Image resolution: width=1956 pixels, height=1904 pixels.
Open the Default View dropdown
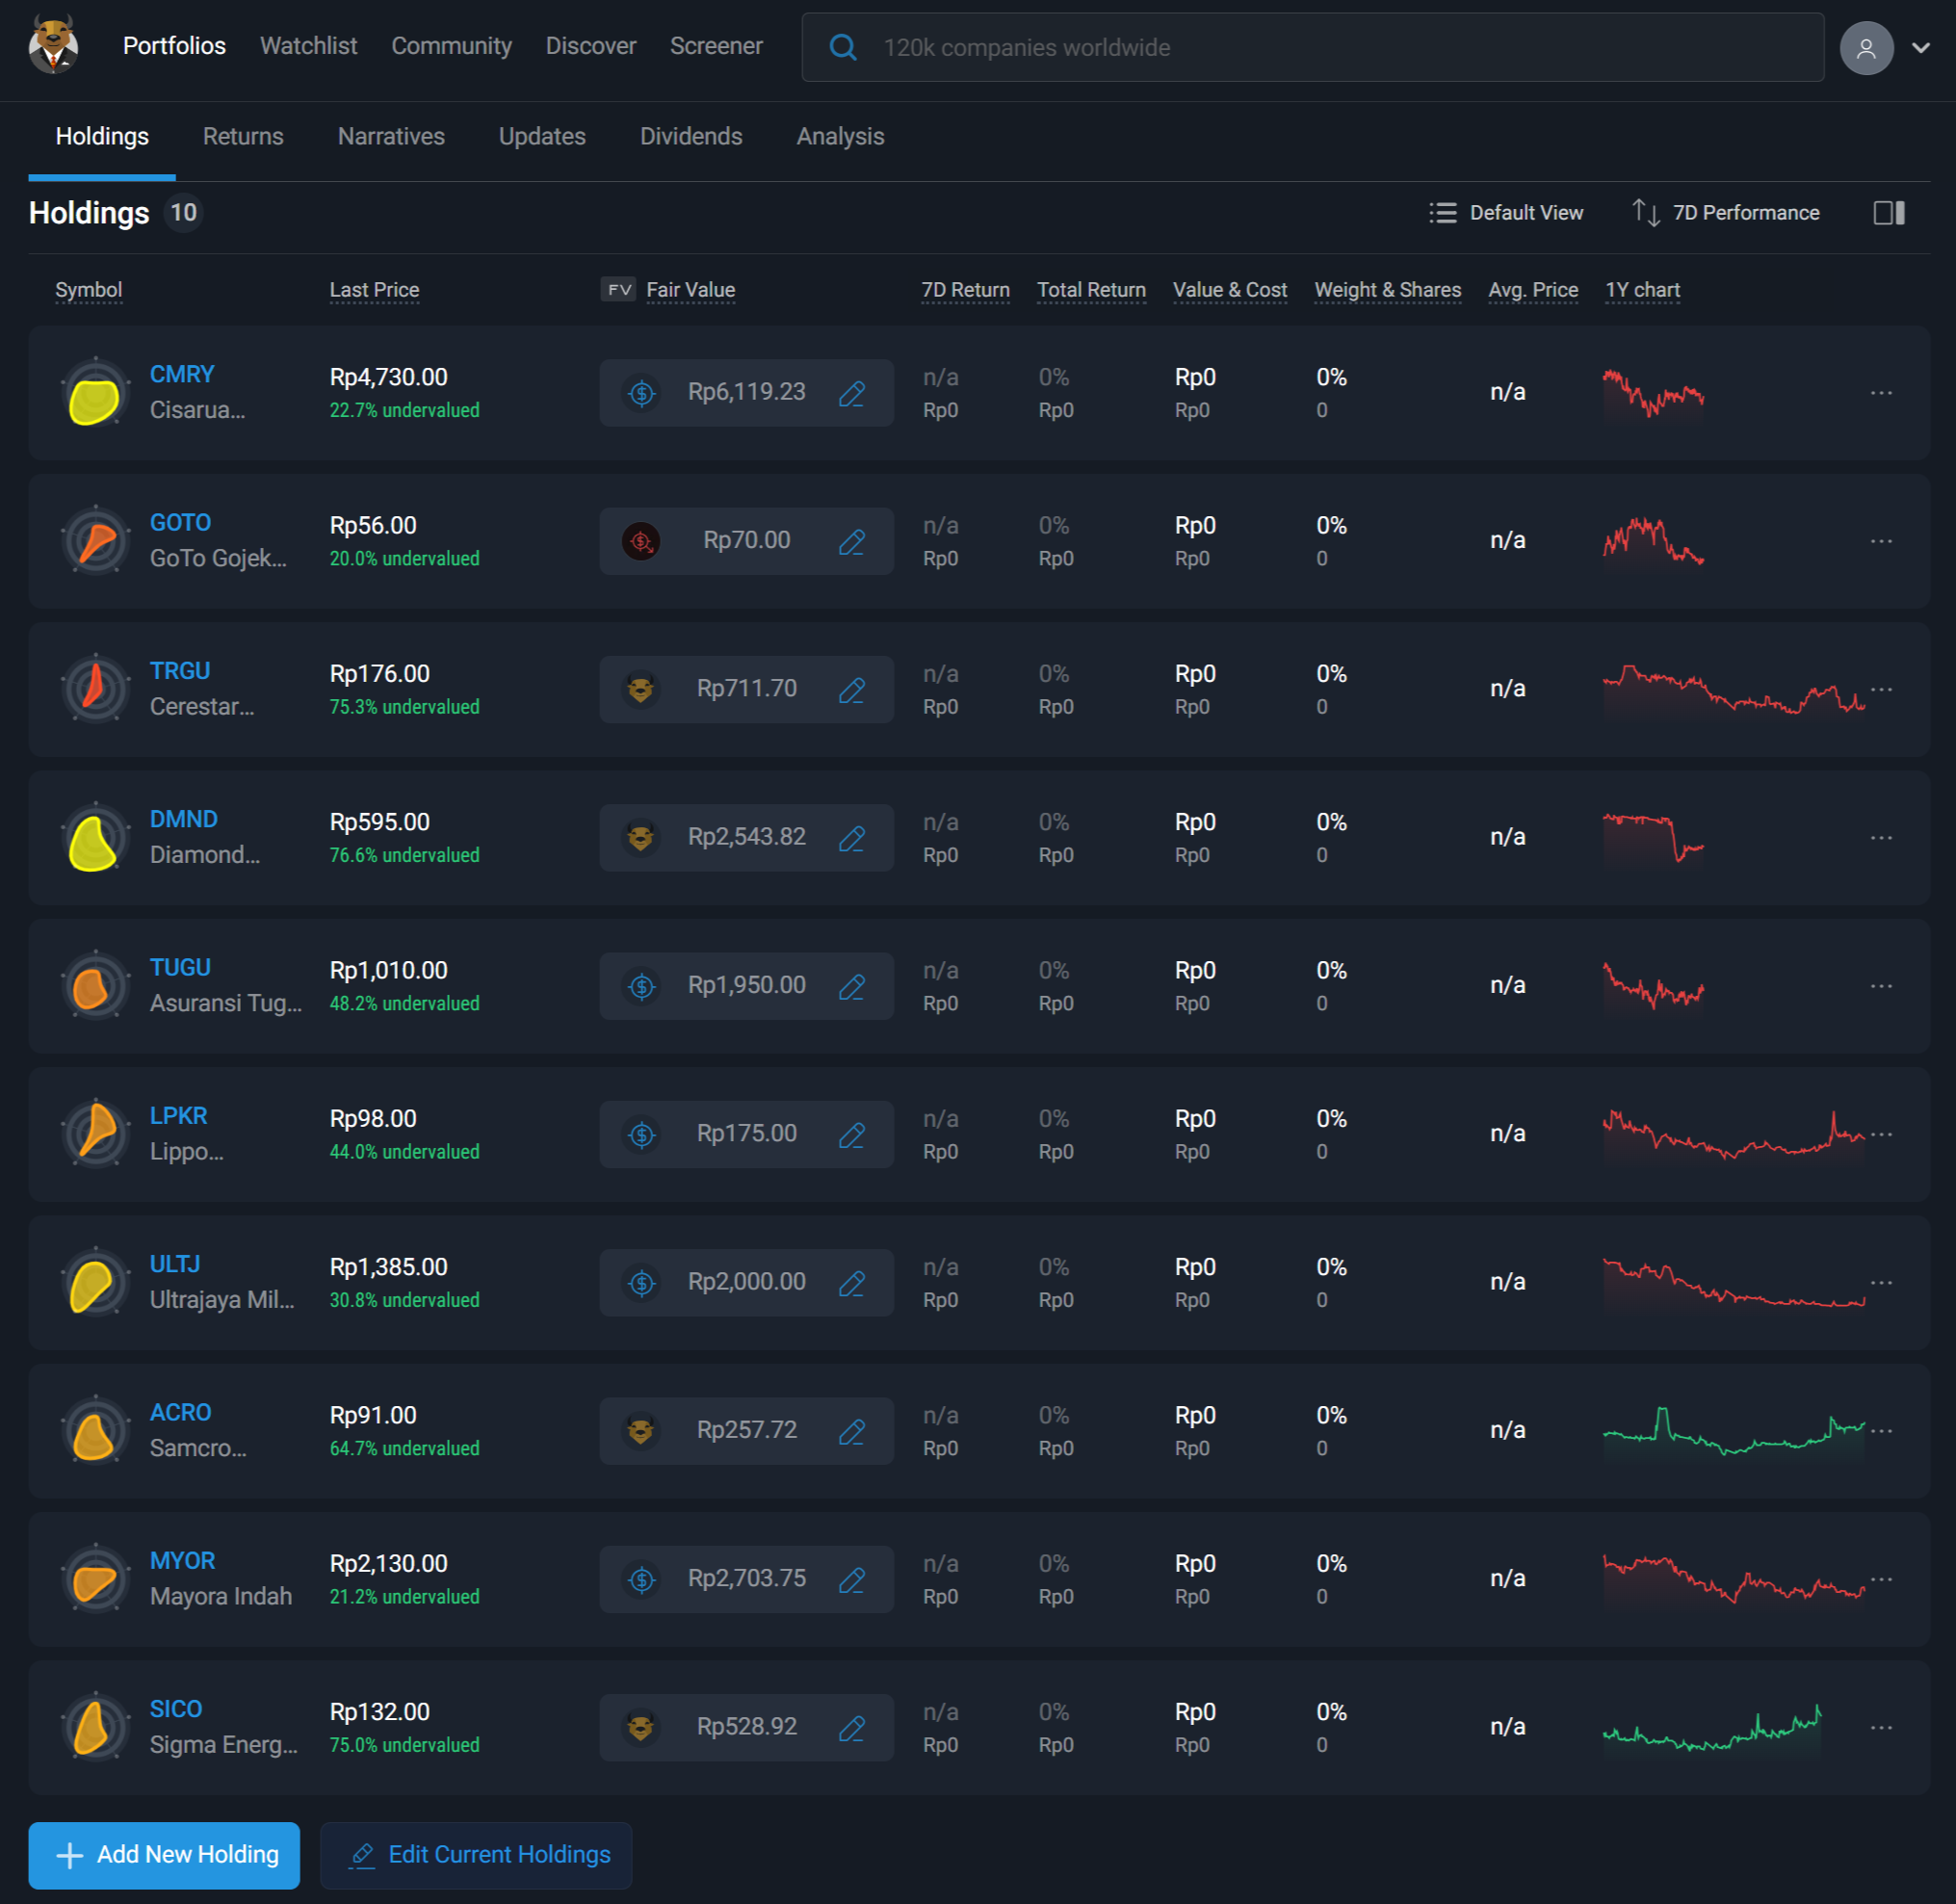pyautogui.click(x=1505, y=213)
